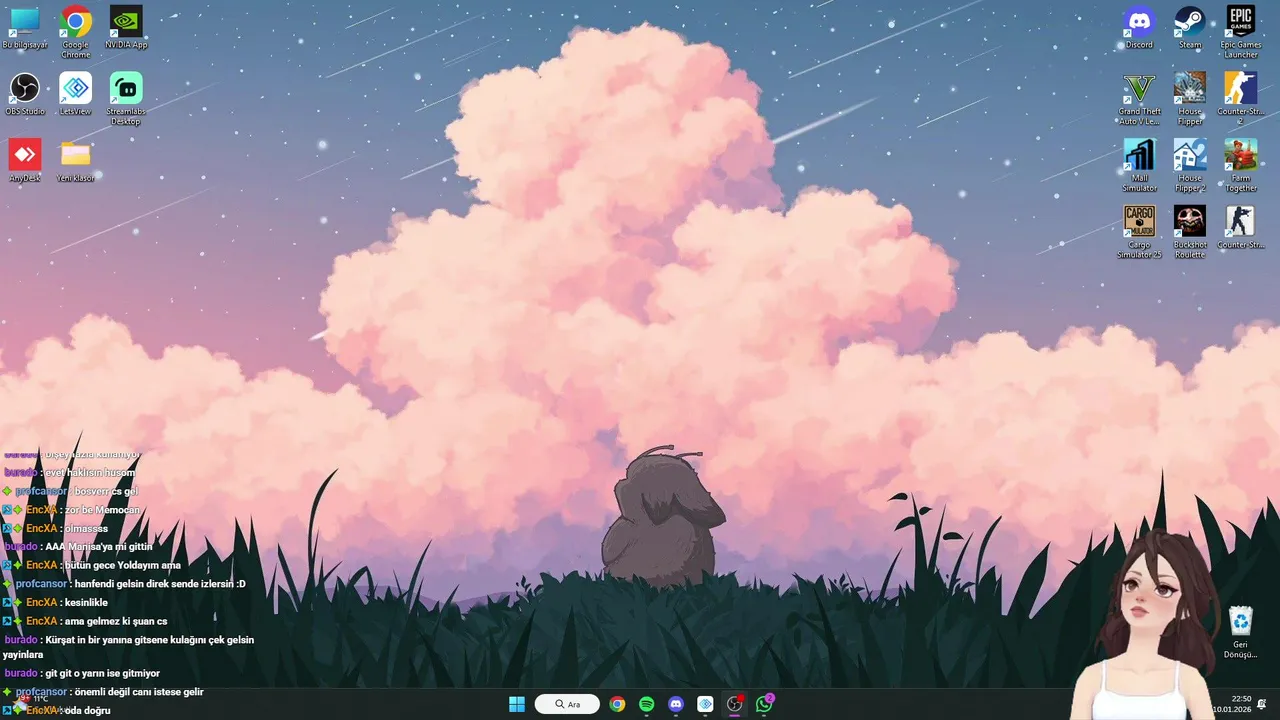Open the notification bell in the system tray
The image size is (1280, 720).
point(1262,704)
